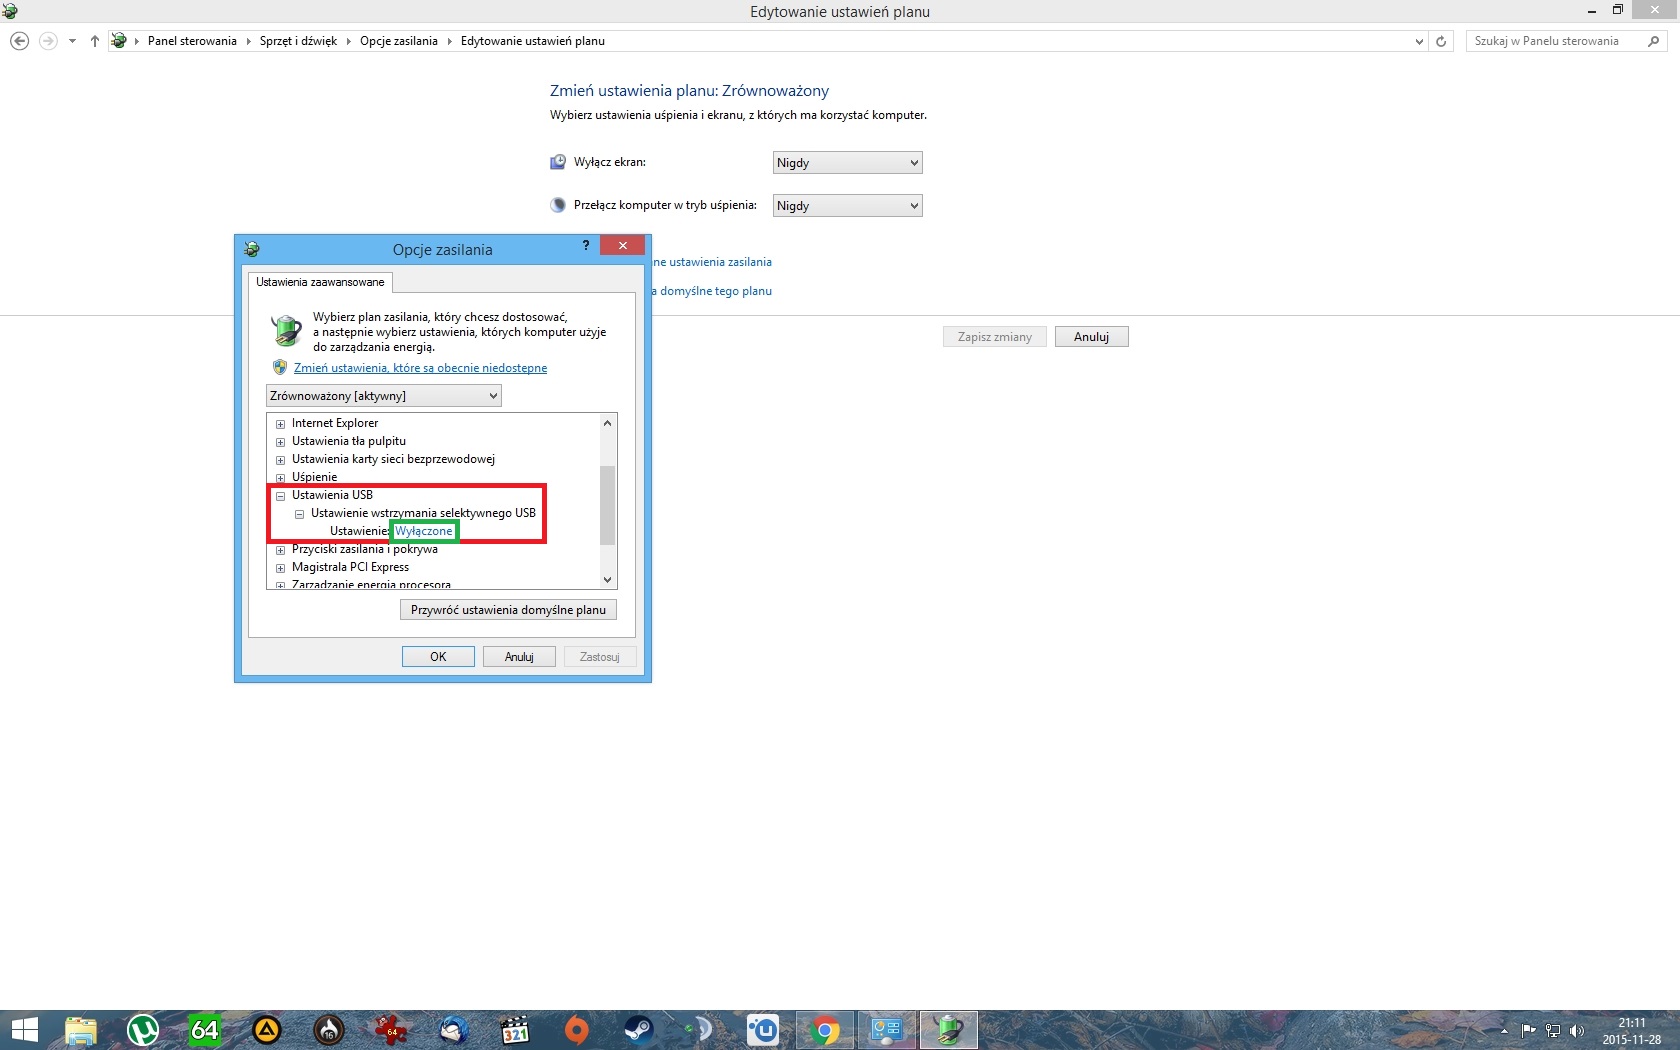Open the 'Wyłącz ekran' dropdown
Screen dimensions: 1680x1050
[847, 163]
